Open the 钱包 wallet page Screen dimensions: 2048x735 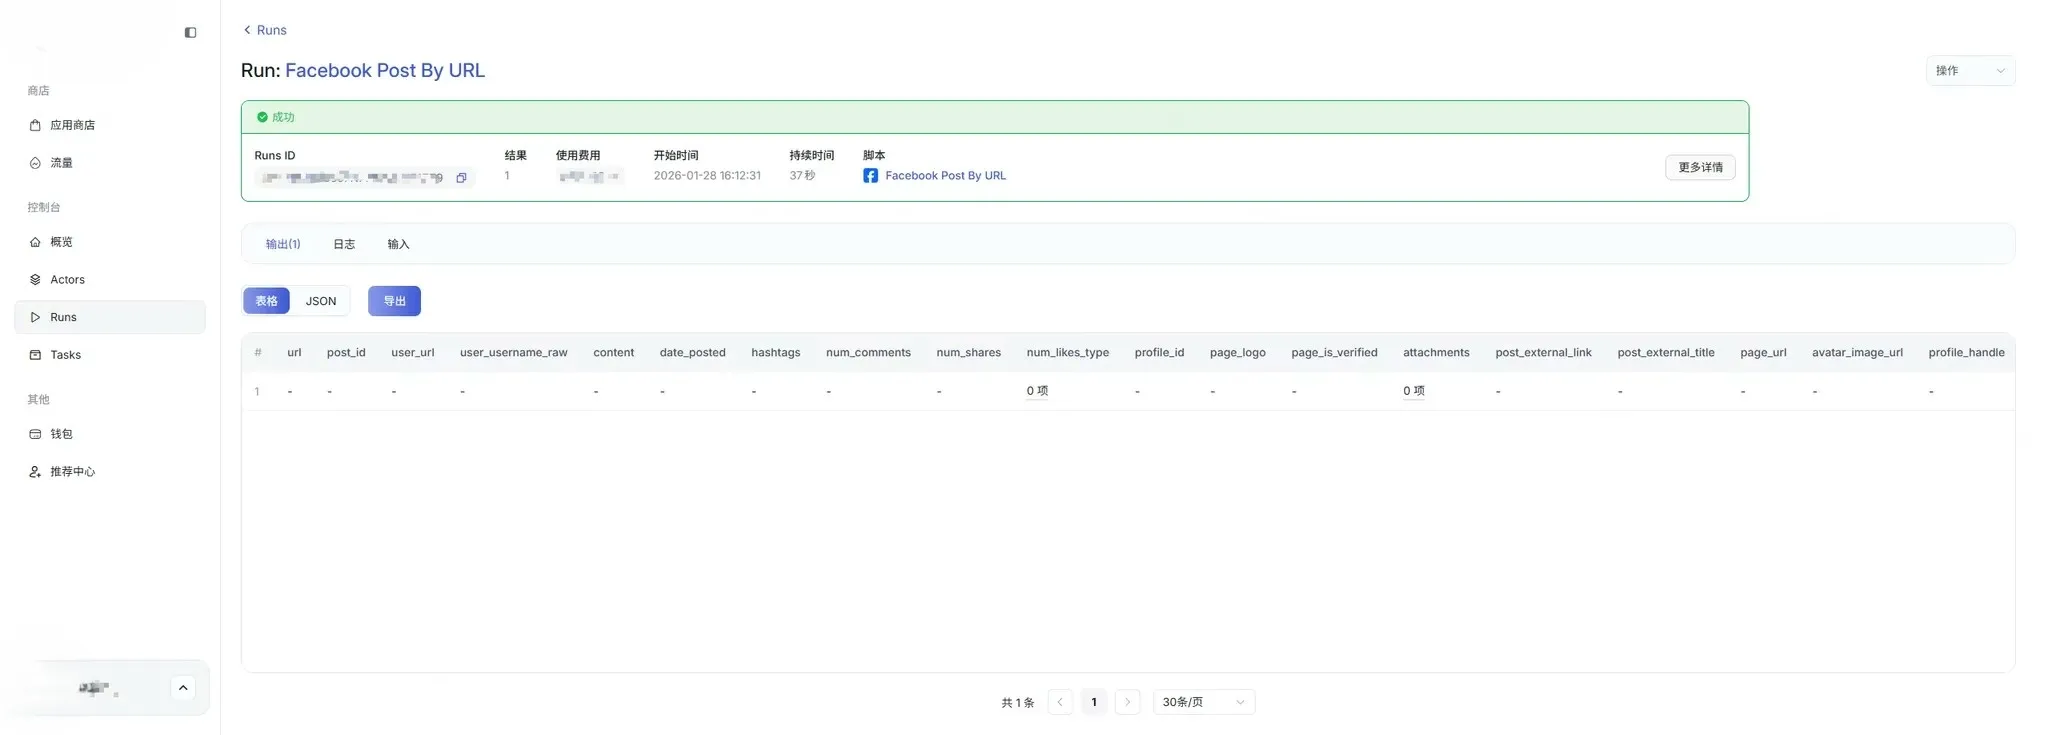pyautogui.click(x=61, y=434)
